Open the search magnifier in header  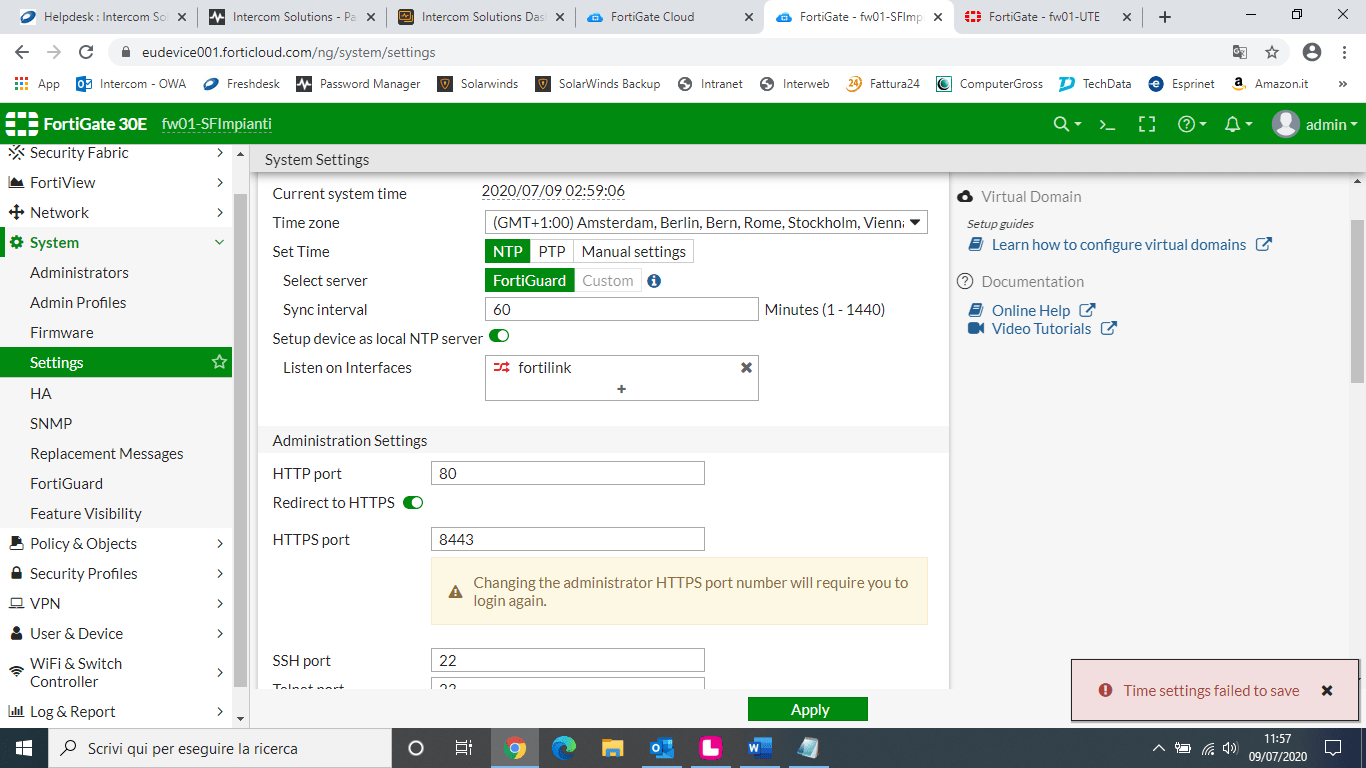pyautogui.click(x=1062, y=124)
